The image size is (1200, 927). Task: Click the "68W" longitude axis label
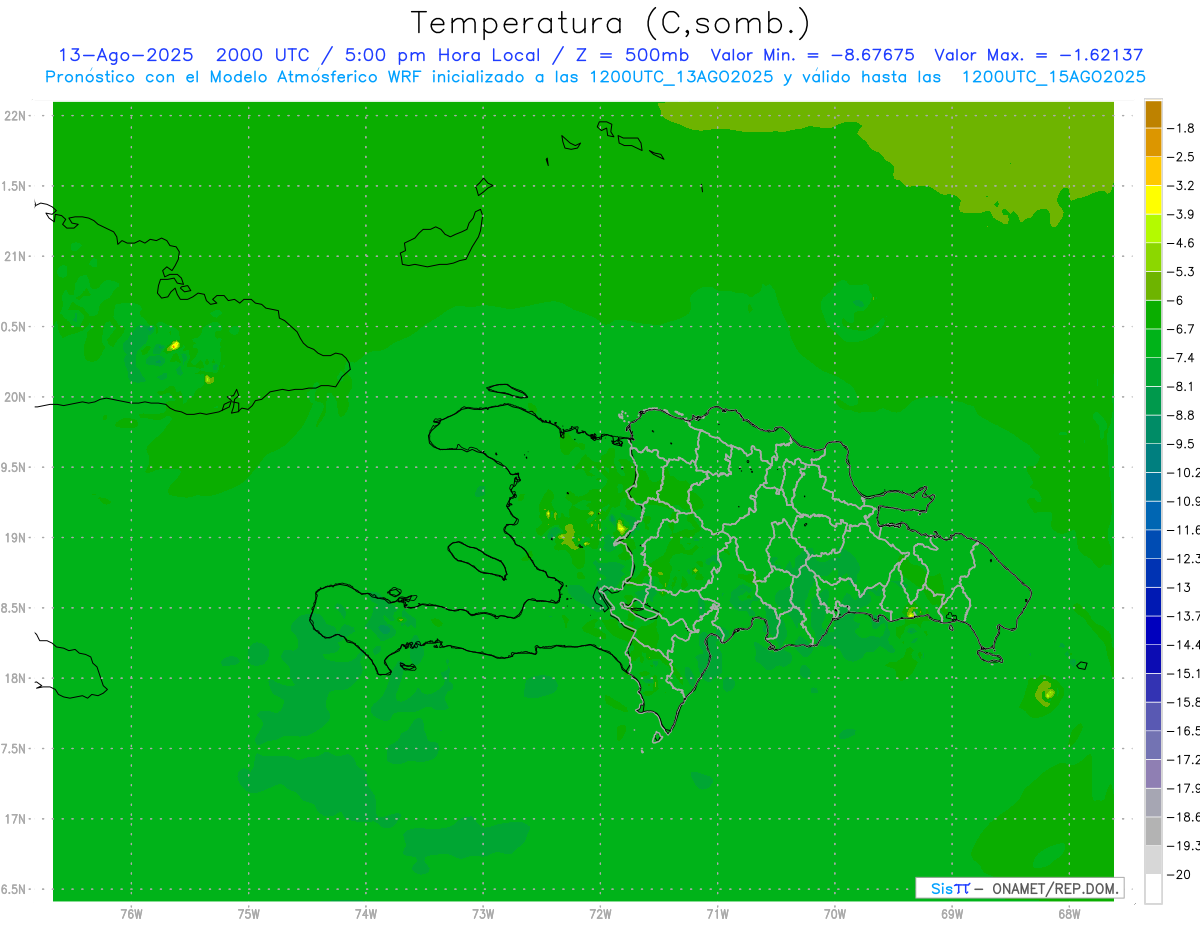[1069, 913]
